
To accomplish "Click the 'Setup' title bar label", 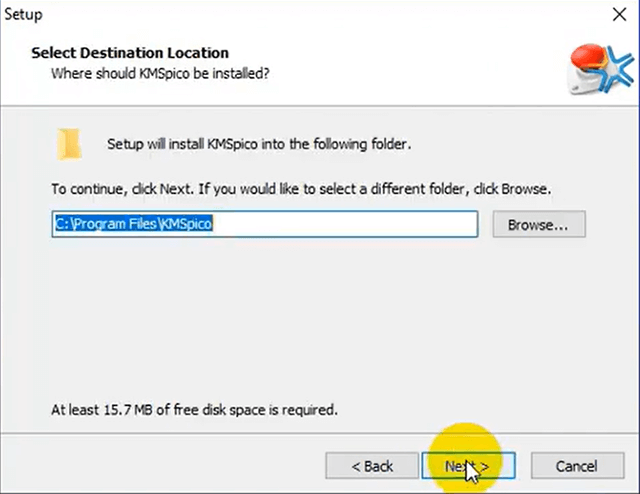I will pos(22,15).
